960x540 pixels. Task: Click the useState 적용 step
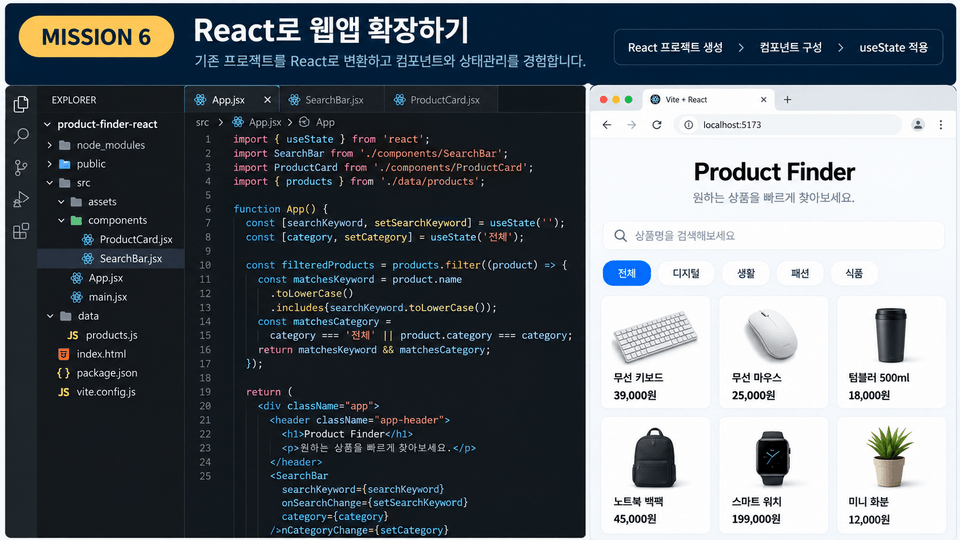pyautogui.click(x=893, y=48)
